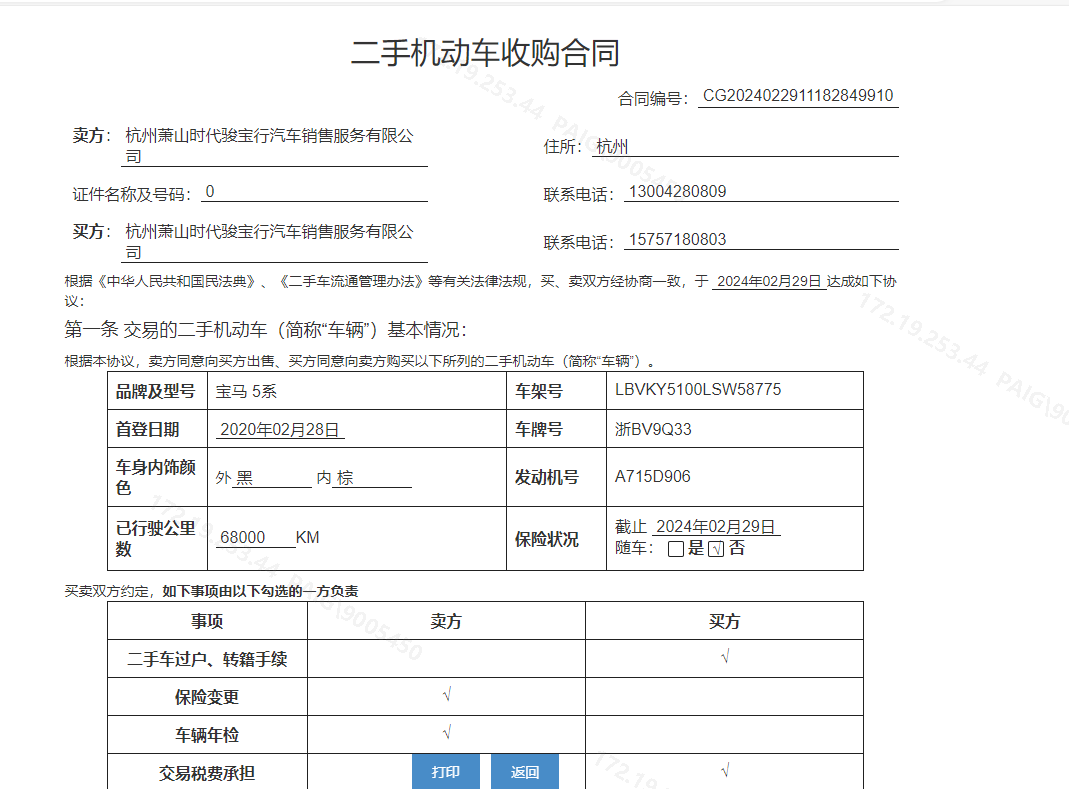Click the 品牌及型号 header cell
The height and width of the screenshot is (789, 1069).
[x=157, y=391]
